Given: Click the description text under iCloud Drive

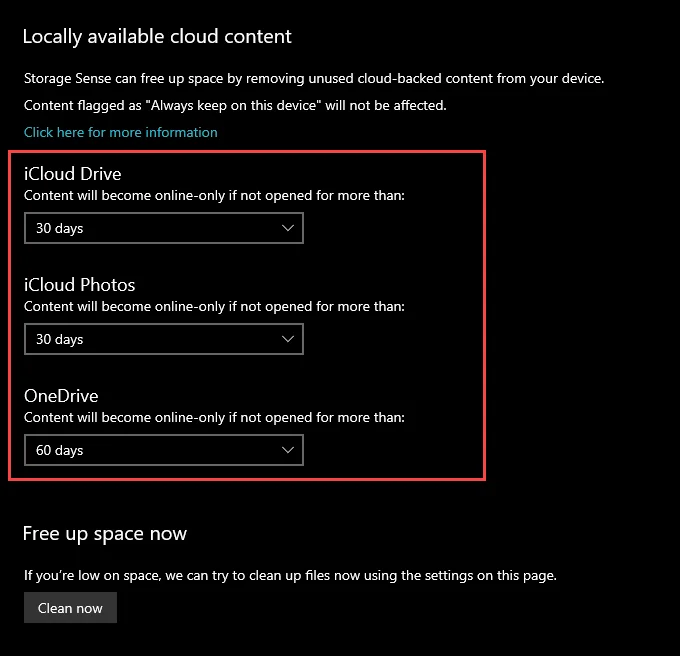Looking at the screenshot, I should [x=214, y=196].
